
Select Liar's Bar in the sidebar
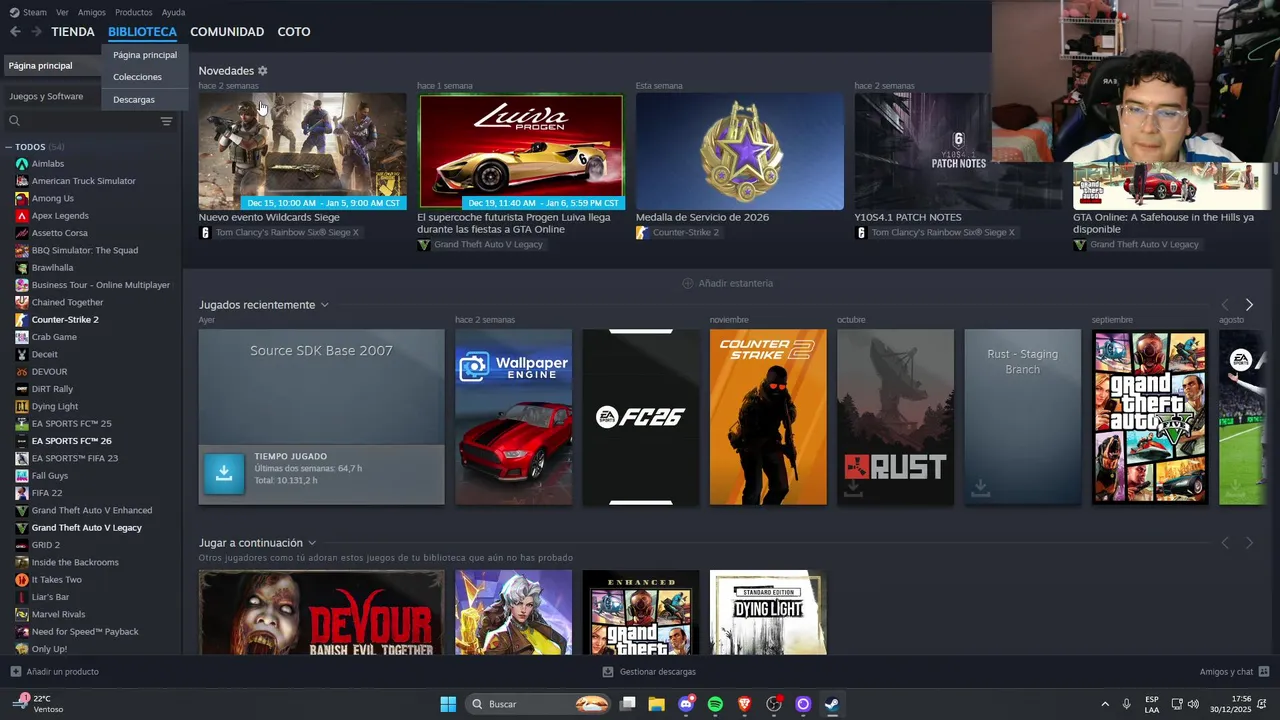point(50,597)
